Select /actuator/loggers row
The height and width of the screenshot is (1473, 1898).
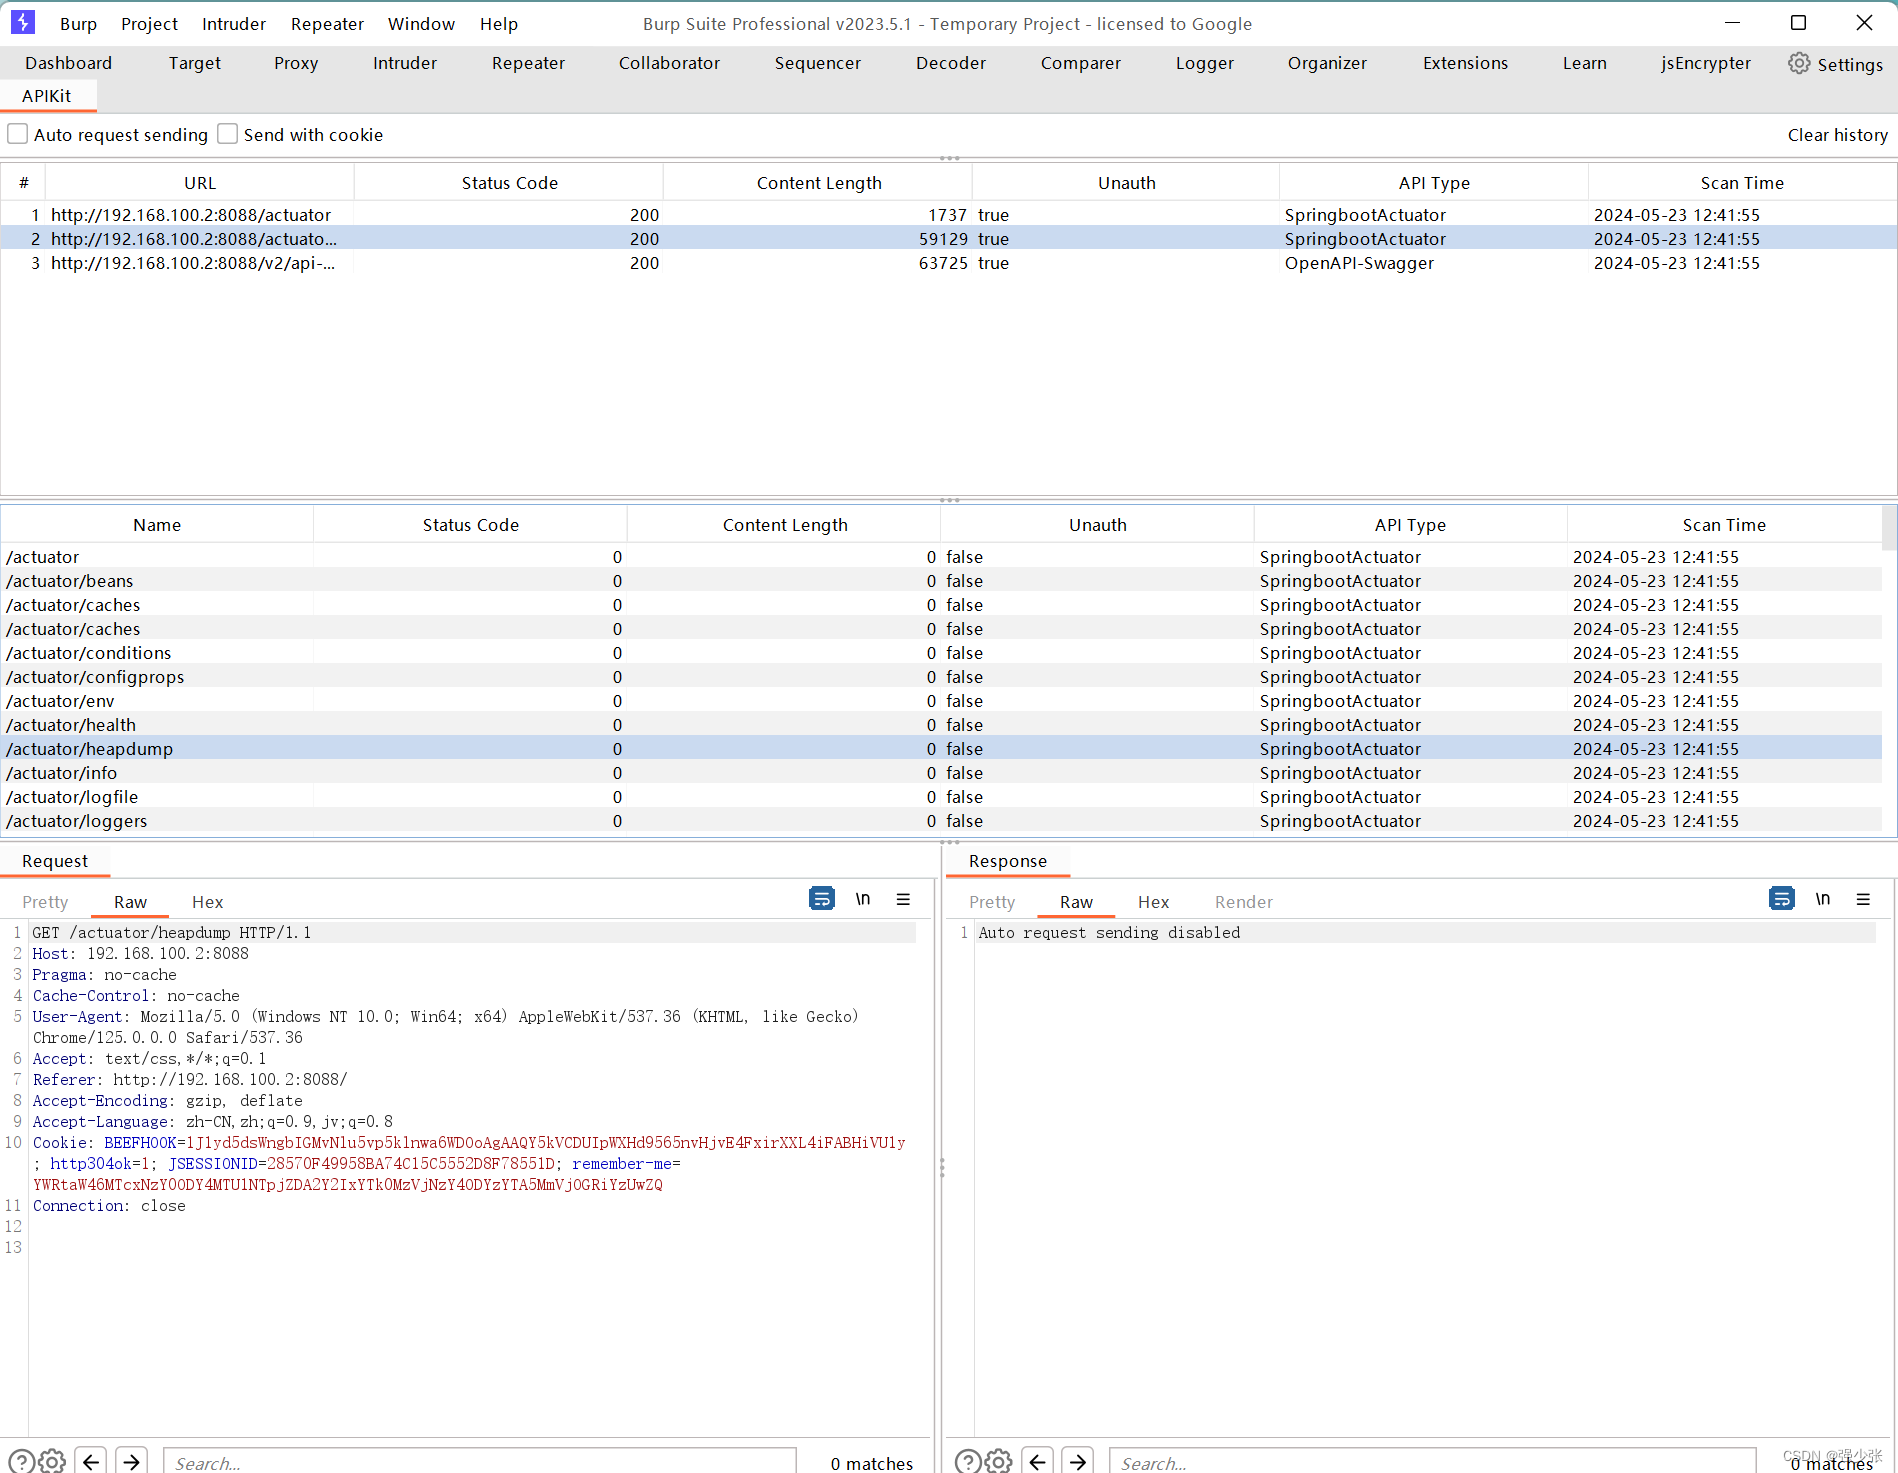coord(941,821)
